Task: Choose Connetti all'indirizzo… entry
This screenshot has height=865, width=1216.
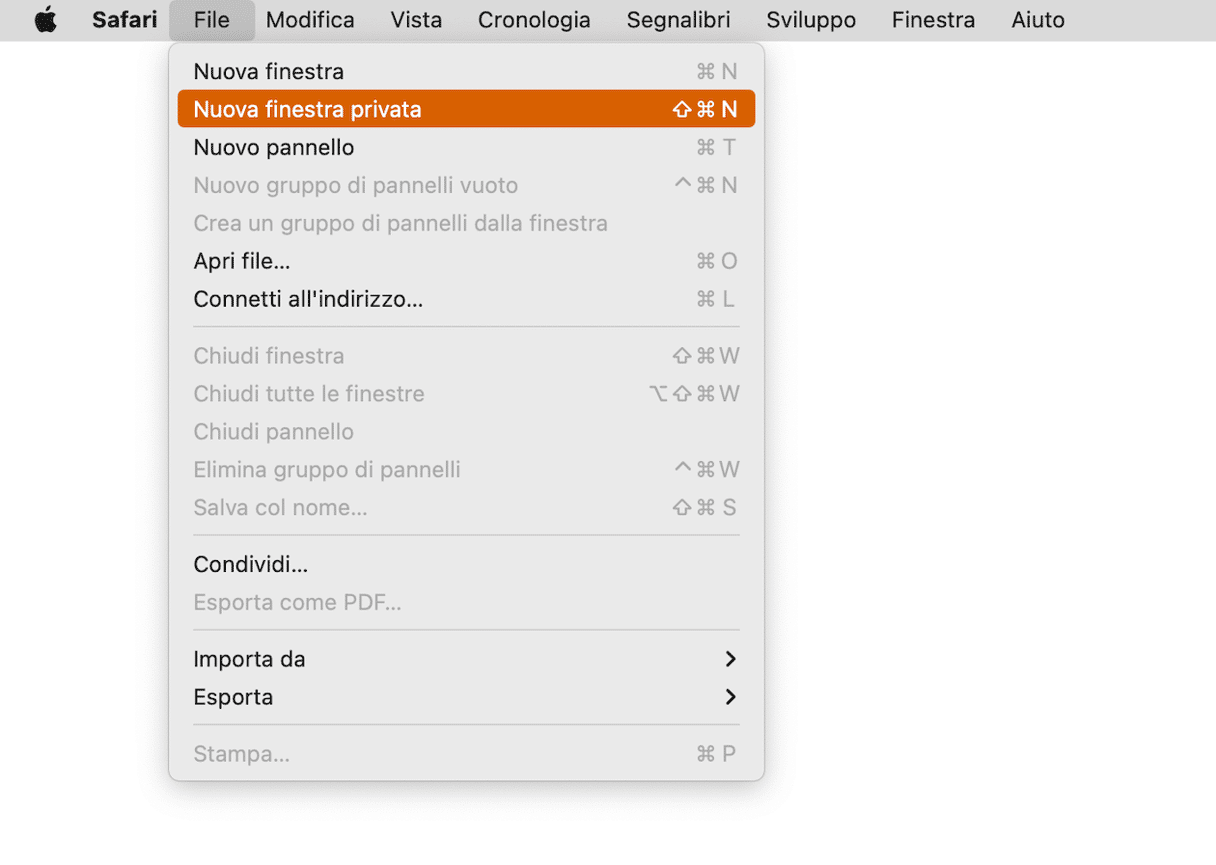Action: 466,299
